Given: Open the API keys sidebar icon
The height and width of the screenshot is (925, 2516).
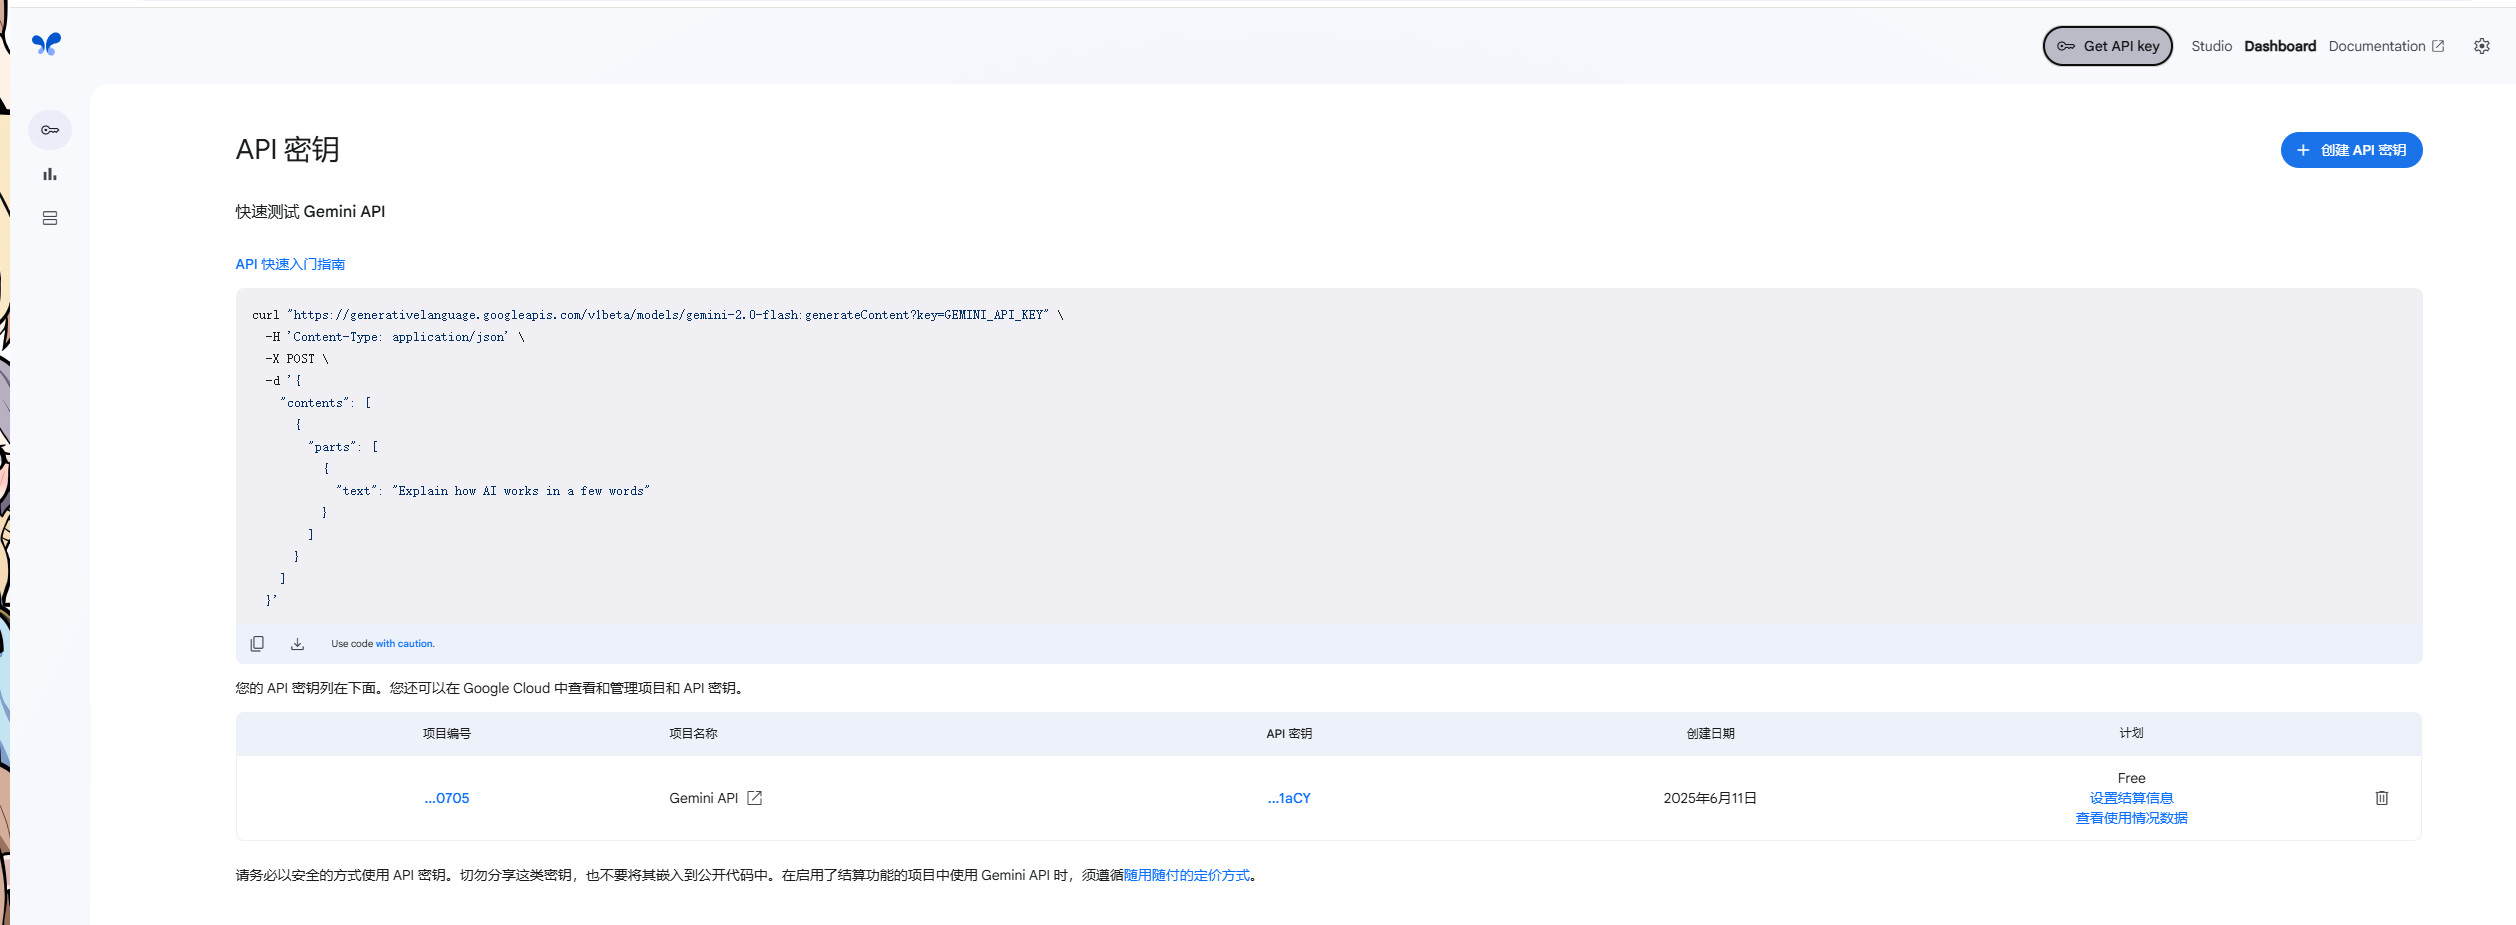Looking at the screenshot, I should click(x=50, y=130).
